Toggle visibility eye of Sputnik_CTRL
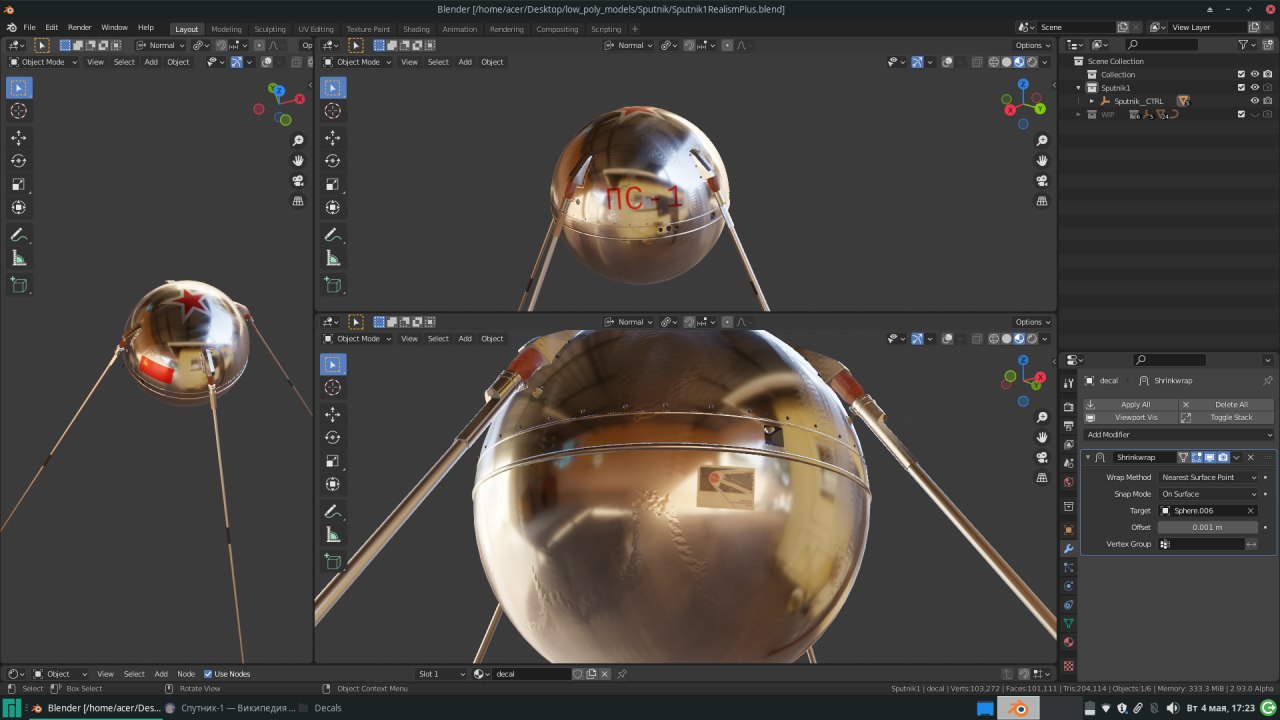Viewport: 1280px width, 720px height. (x=1255, y=101)
